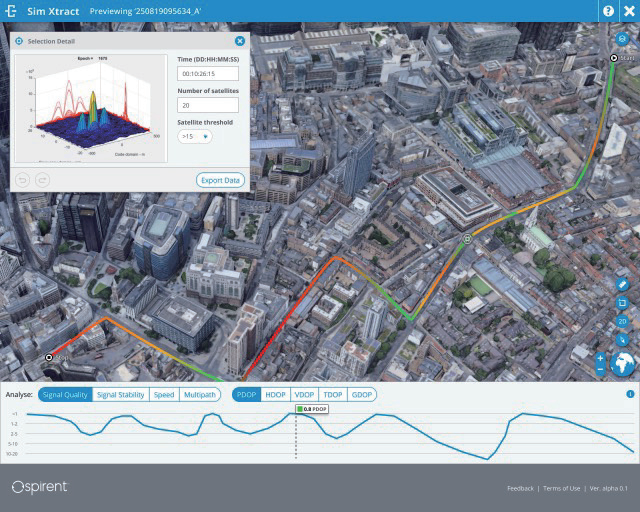This screenshot has width=640, height=512.
Task: Click the redo arrow in Selection Detail
Action: tap(42, 180)
